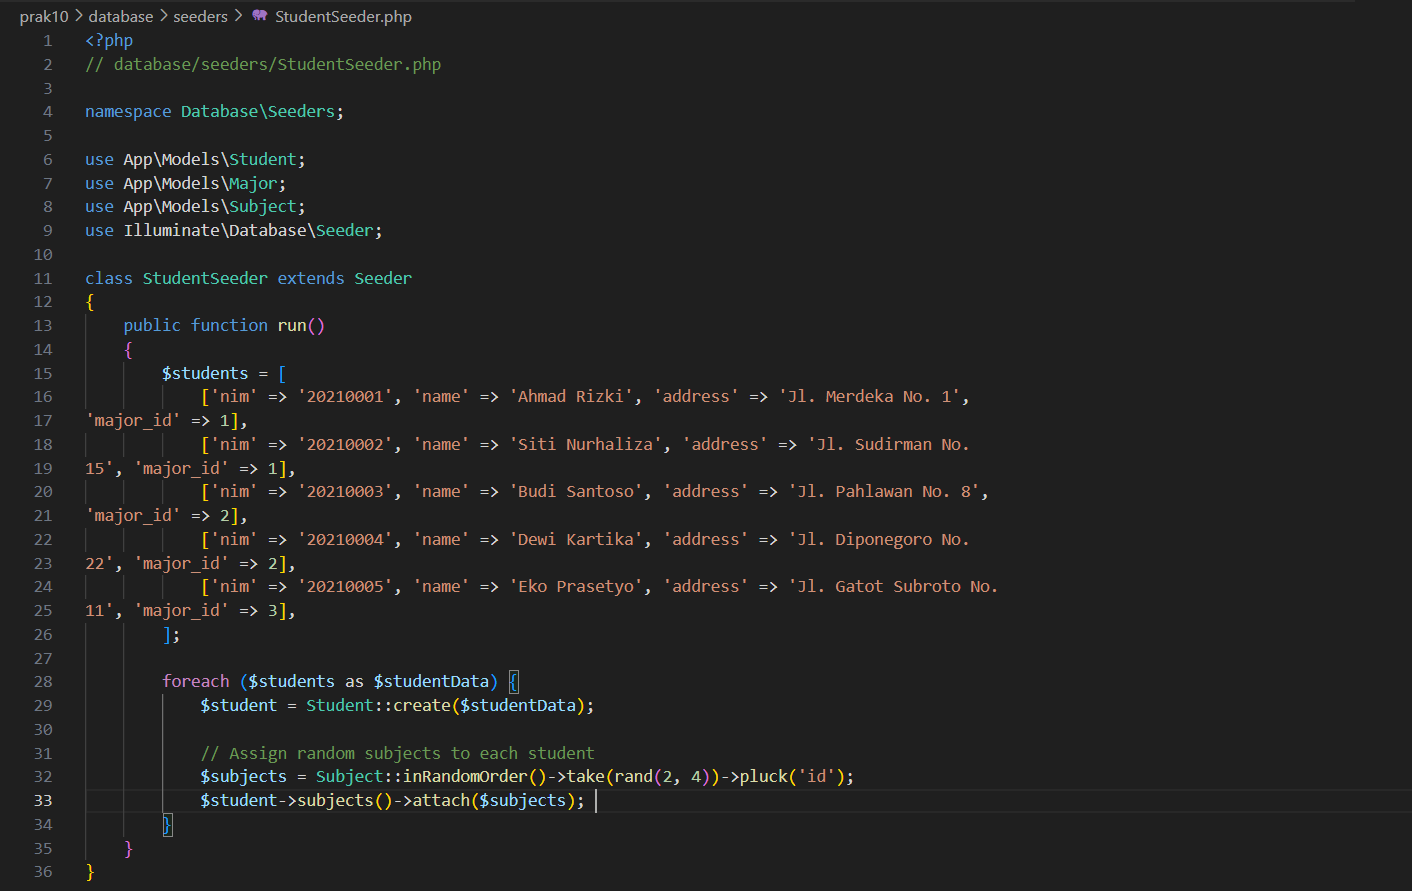Click the Assign random subjects comment

[397, 754]
